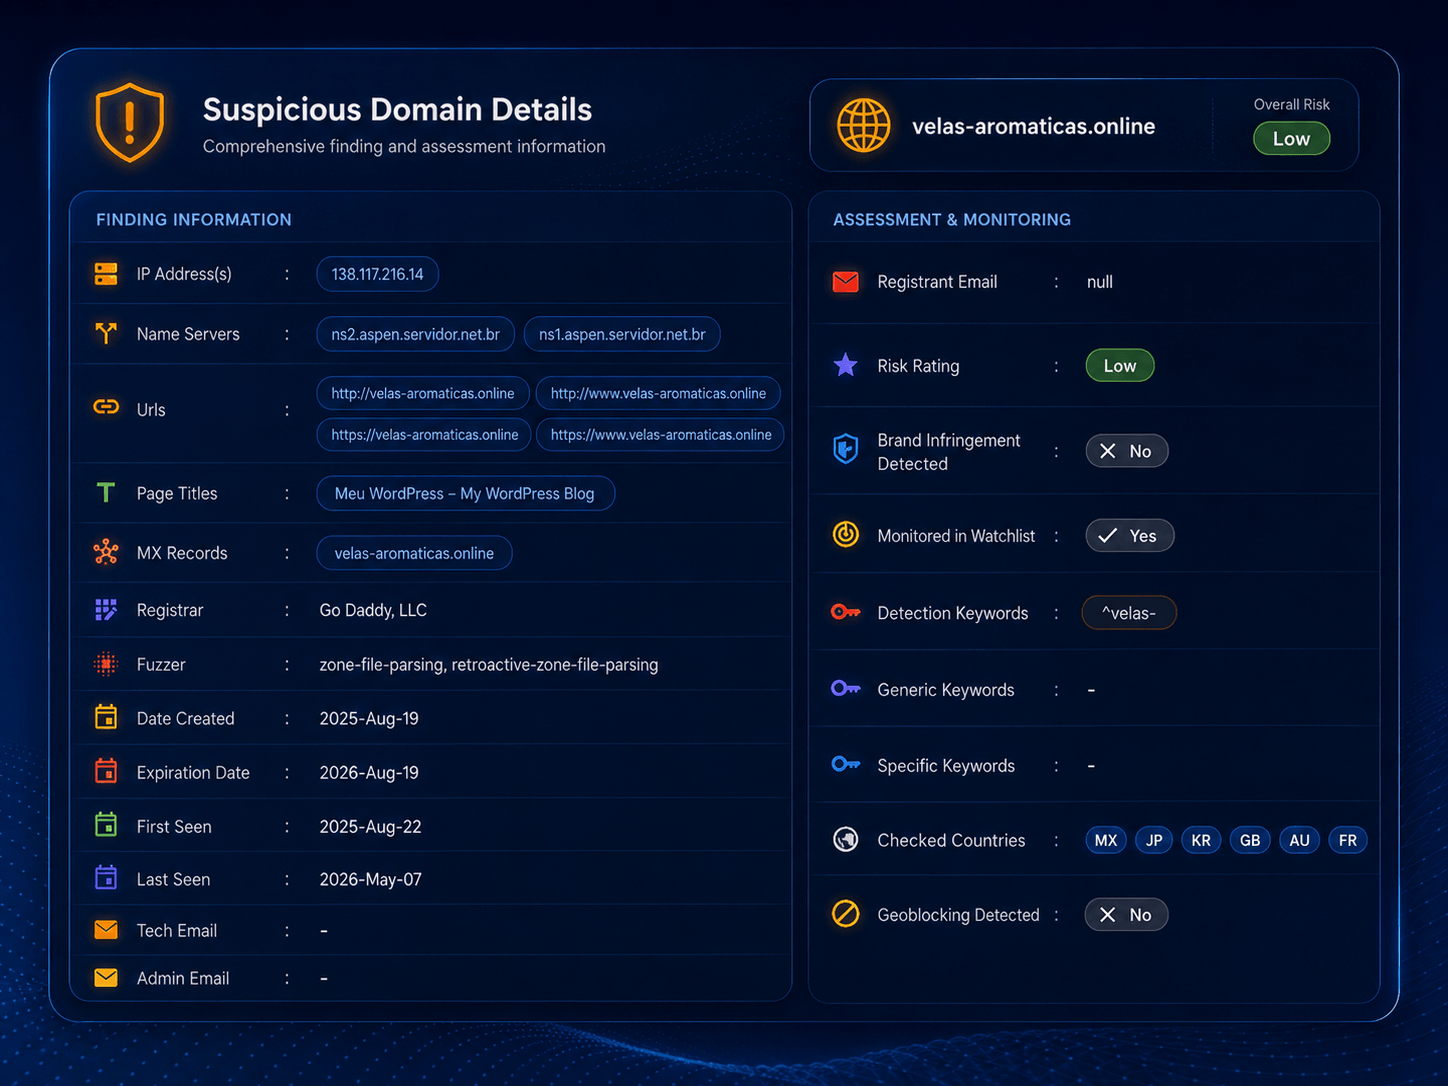1448x1086 pixels.
Task: Click the Admin Email envelope icon
Action: (106, 978)
